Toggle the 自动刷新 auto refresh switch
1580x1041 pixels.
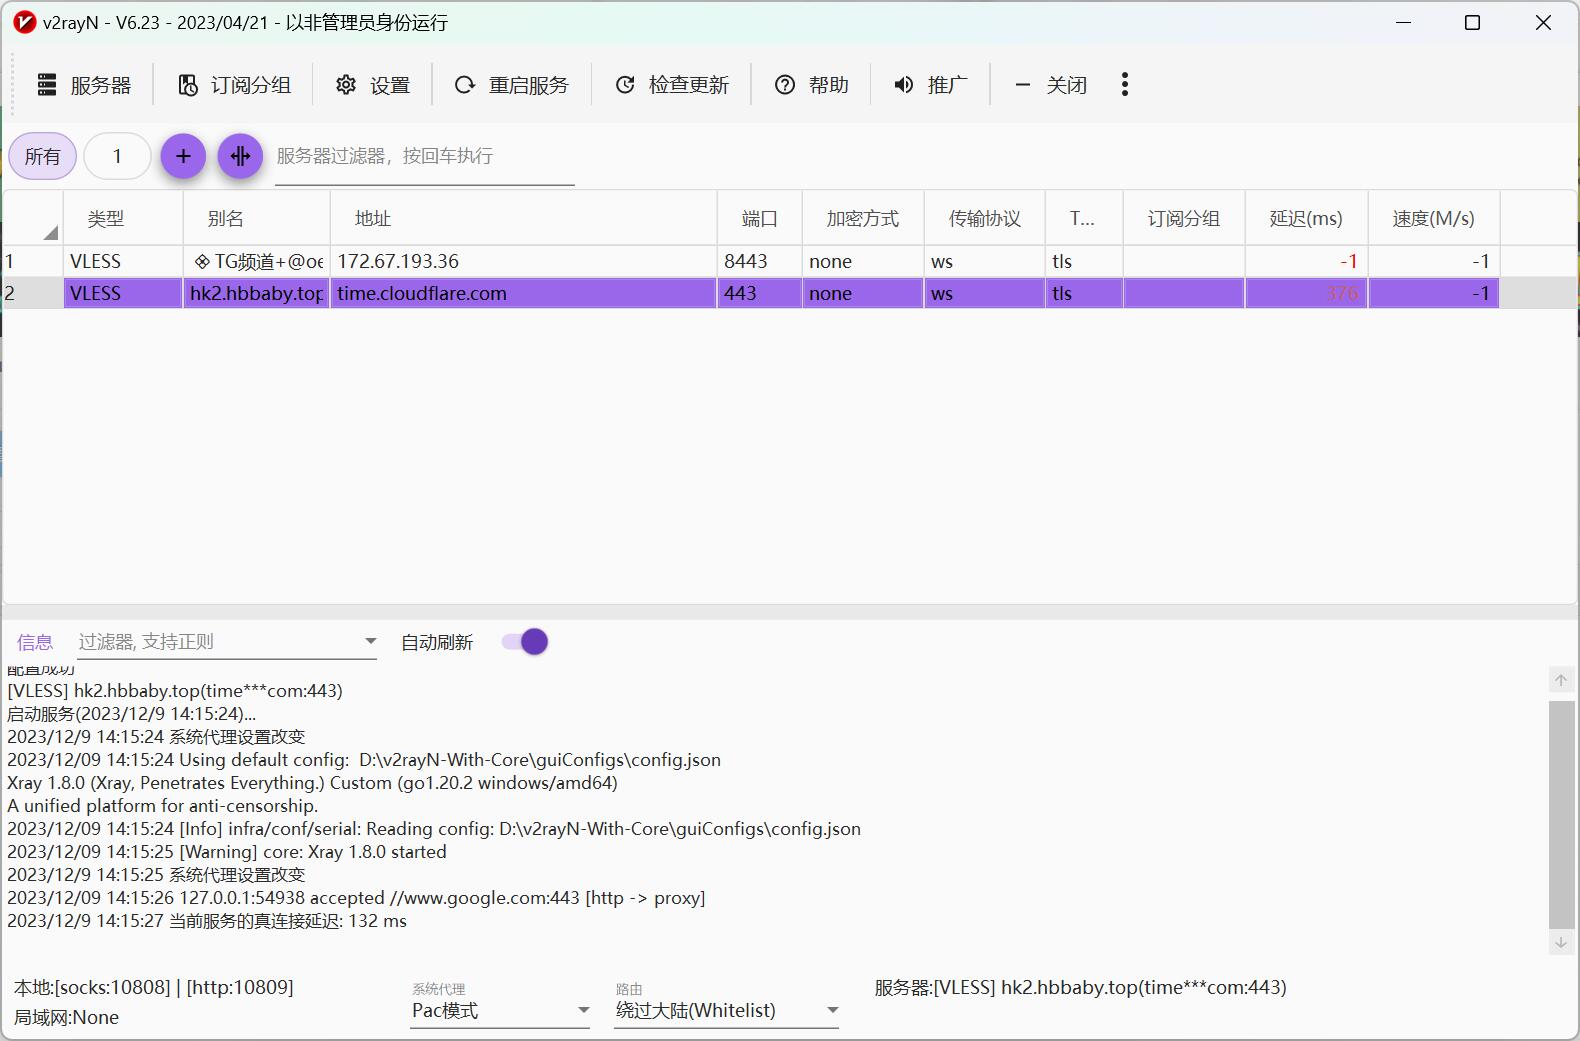(x=526, y=642)
